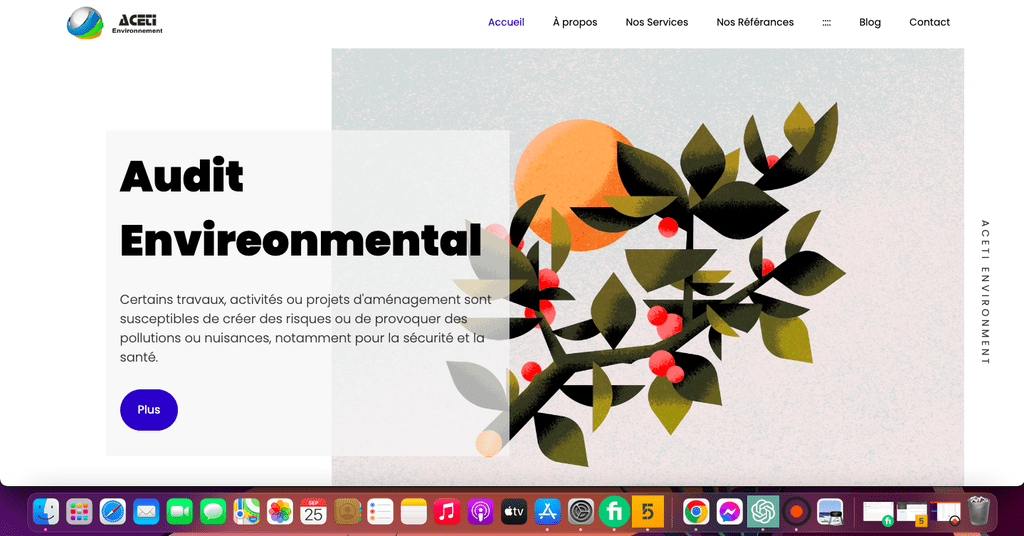Restore the minimized recorder window
This screenshot has width=1024, height=536.
pos(946,513)
